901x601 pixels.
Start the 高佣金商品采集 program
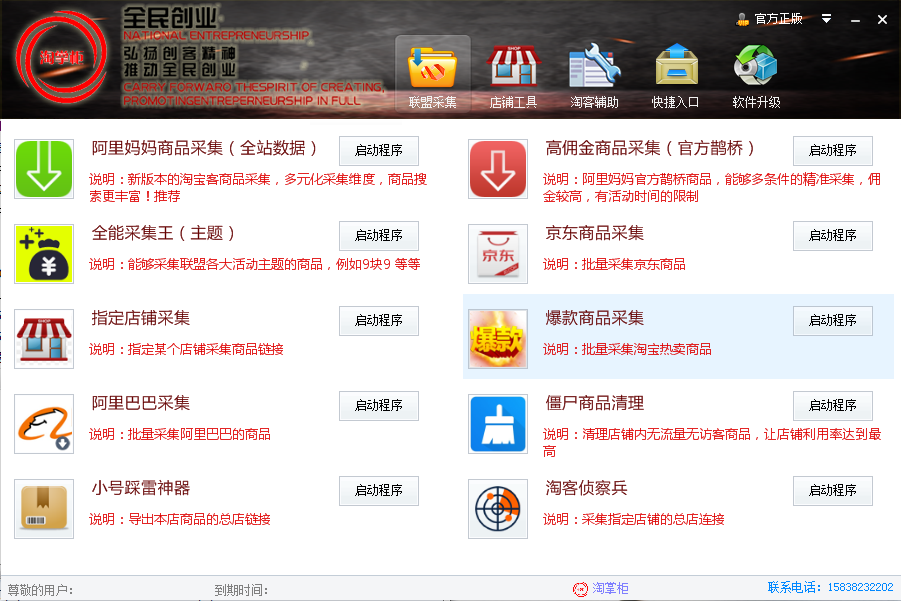point(833,151)
